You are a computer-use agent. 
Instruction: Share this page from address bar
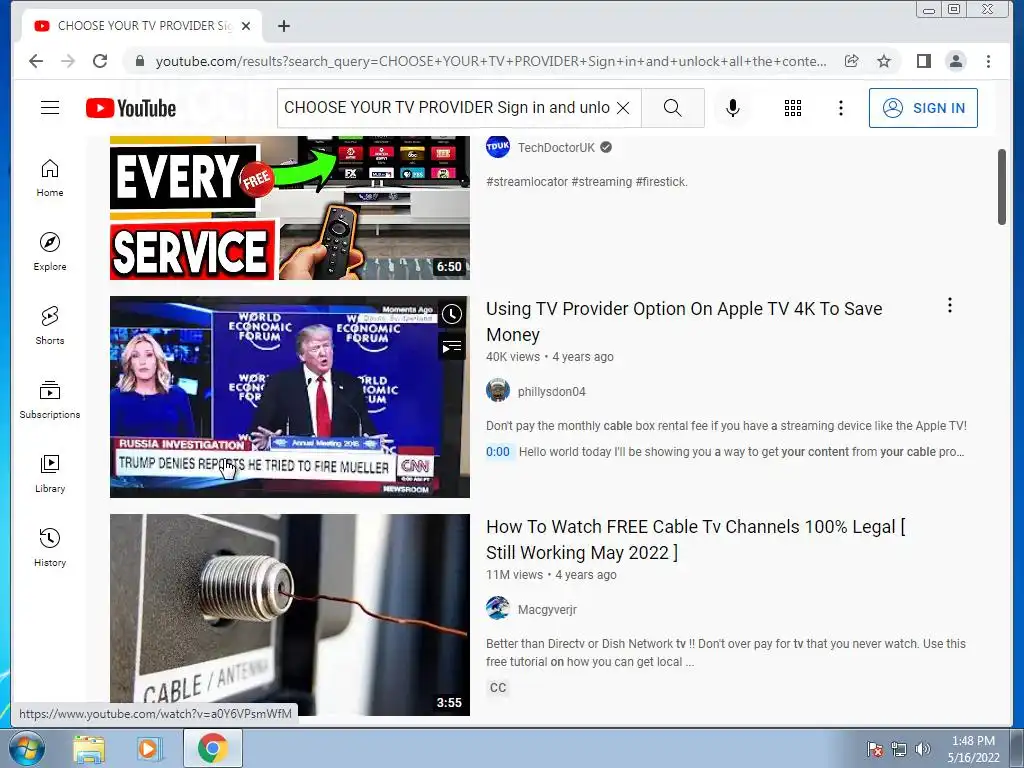851,61
